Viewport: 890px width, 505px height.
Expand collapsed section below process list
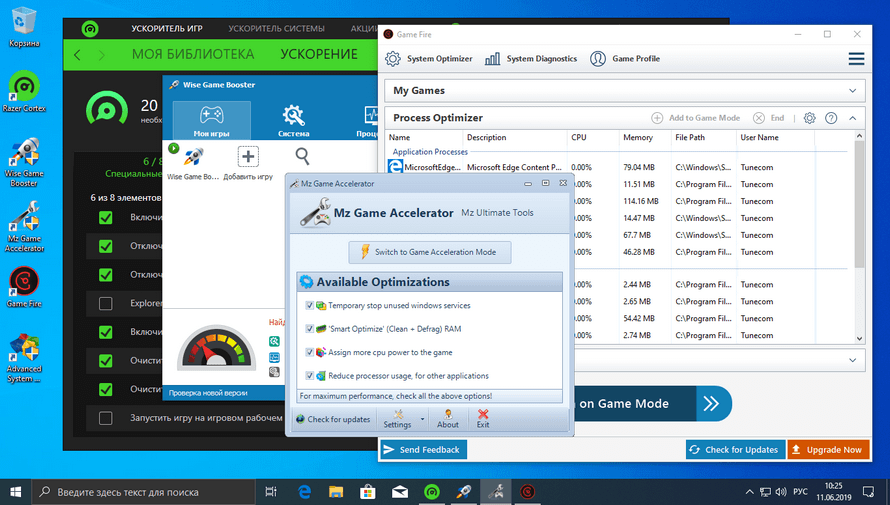coord(853,360)
